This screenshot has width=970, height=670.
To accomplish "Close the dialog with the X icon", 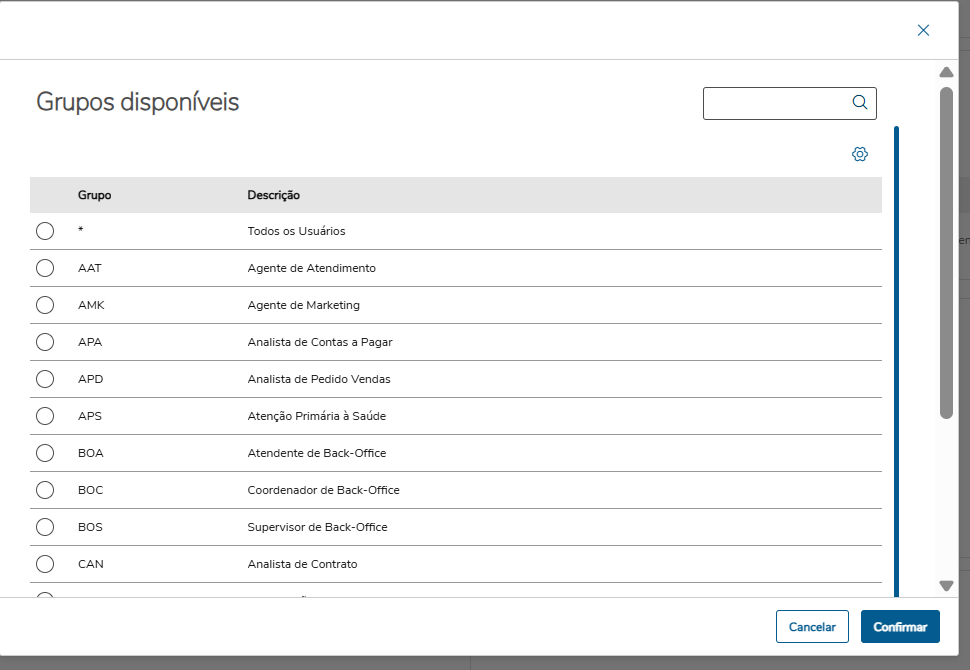I will pyautogui.click(x=923, y=30).
